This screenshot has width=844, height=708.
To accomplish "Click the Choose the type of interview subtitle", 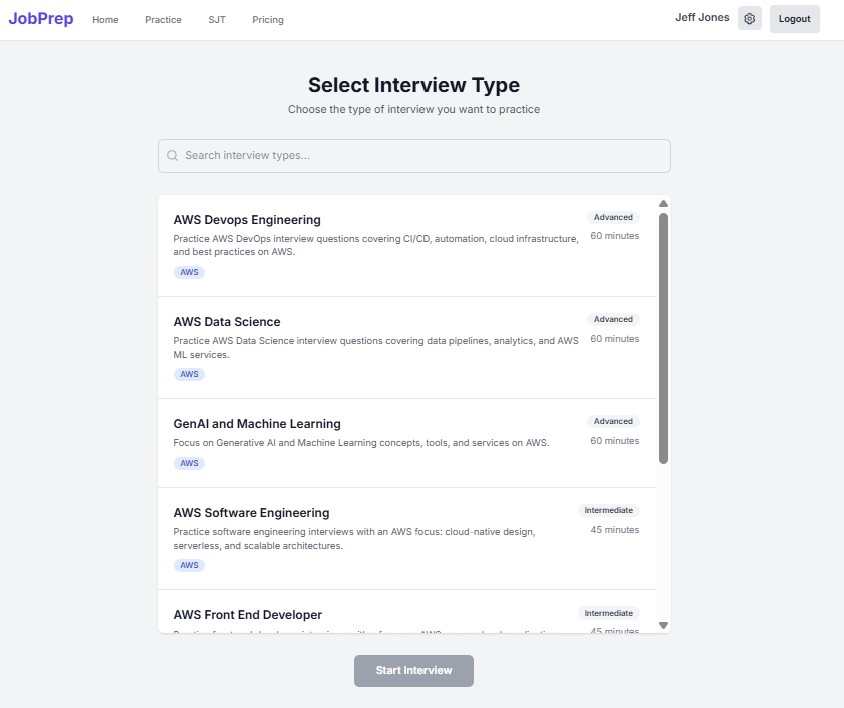I will [414, 109].
